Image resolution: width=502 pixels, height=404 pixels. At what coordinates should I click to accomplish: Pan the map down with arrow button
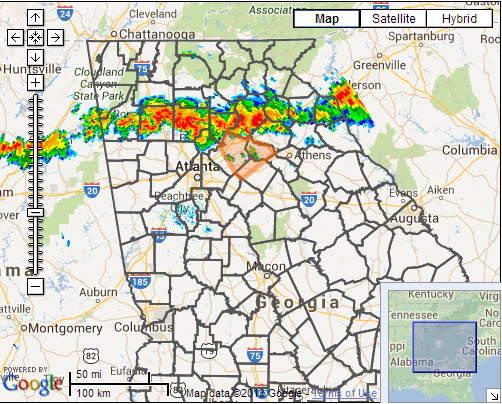point(35,57)
